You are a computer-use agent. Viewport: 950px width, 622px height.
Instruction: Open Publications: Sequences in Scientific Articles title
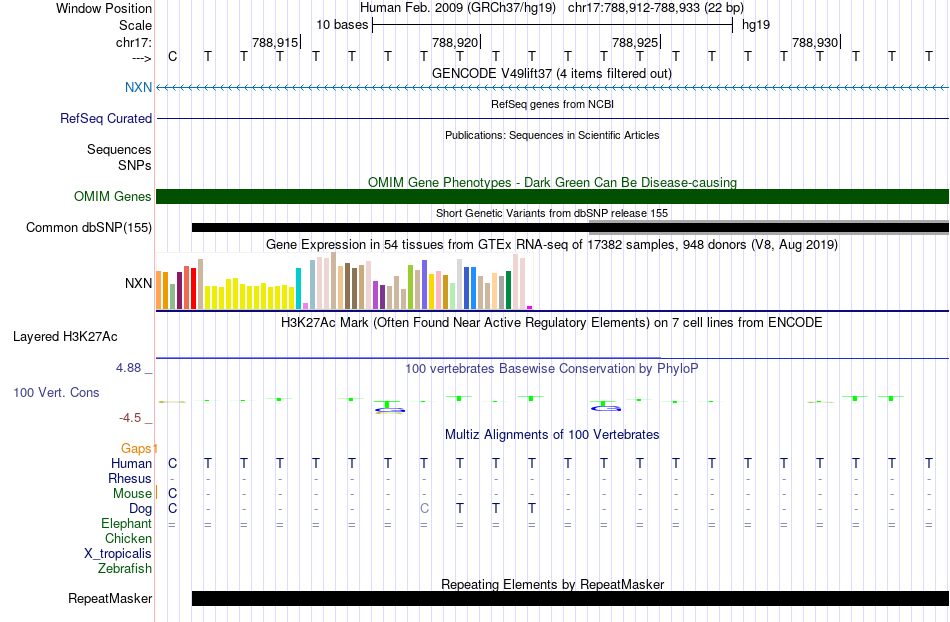552,135
